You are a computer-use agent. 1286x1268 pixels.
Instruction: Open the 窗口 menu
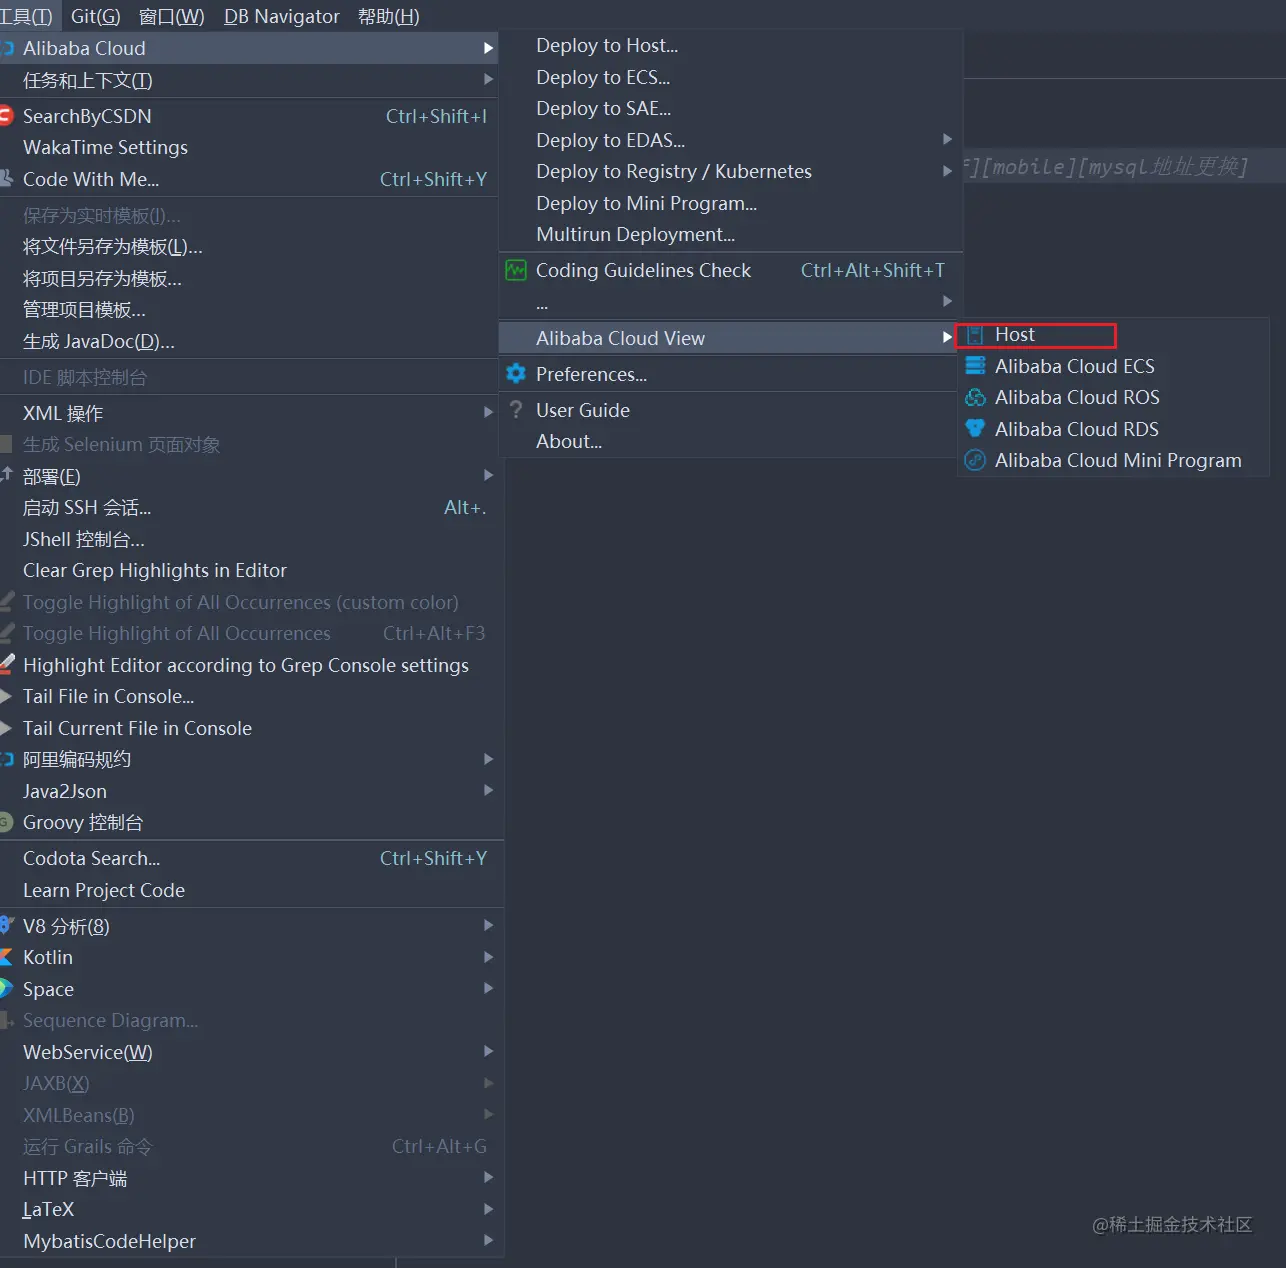(171, 16)
